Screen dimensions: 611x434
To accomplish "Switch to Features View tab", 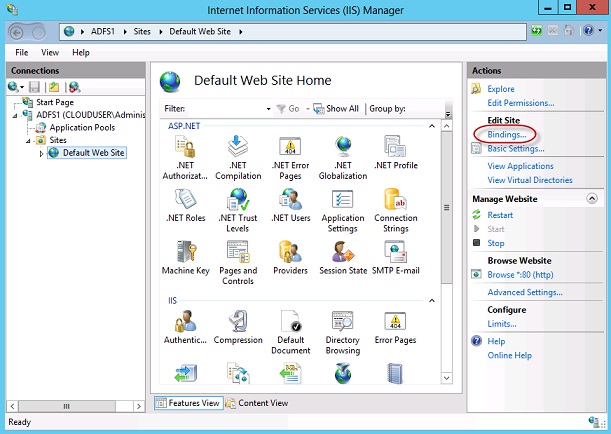I will [x=189, y=403].
